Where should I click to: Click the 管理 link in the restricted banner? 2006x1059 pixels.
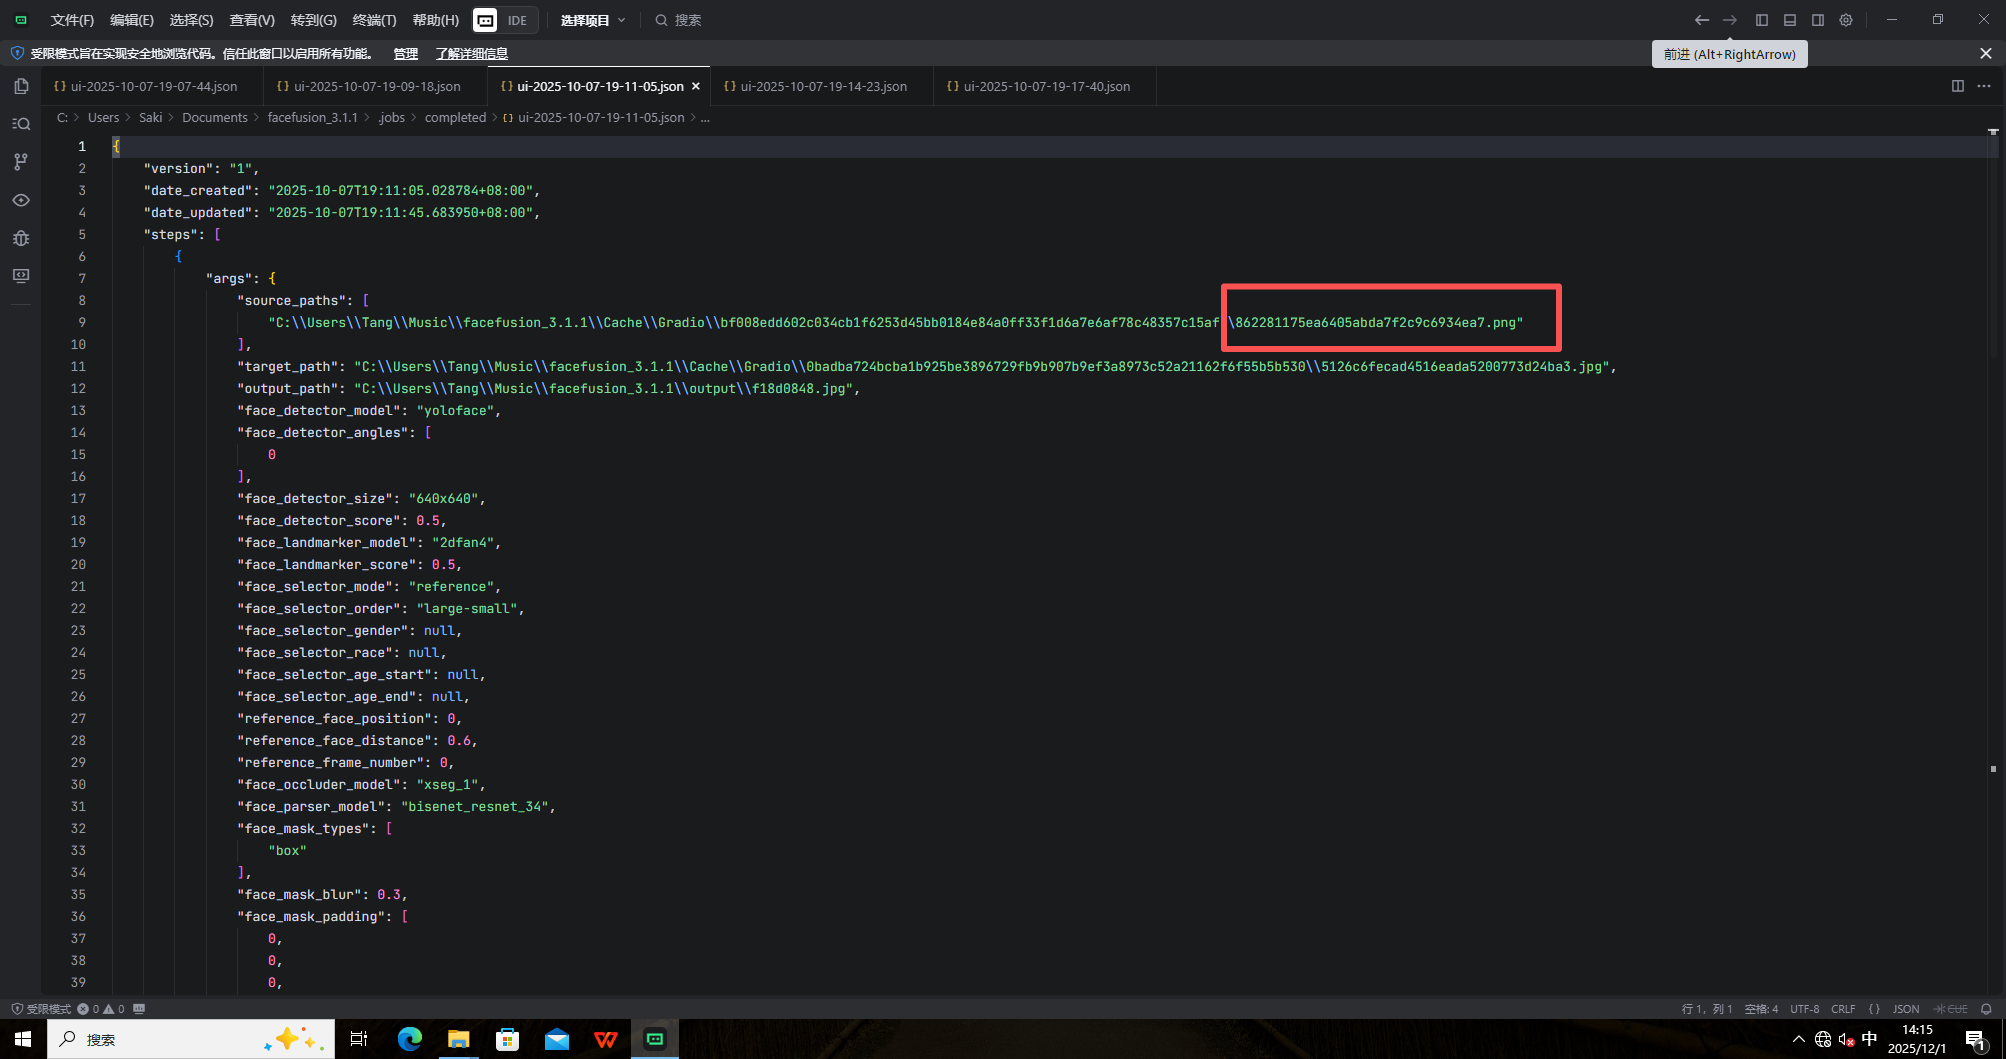click(x=406, y=54)
